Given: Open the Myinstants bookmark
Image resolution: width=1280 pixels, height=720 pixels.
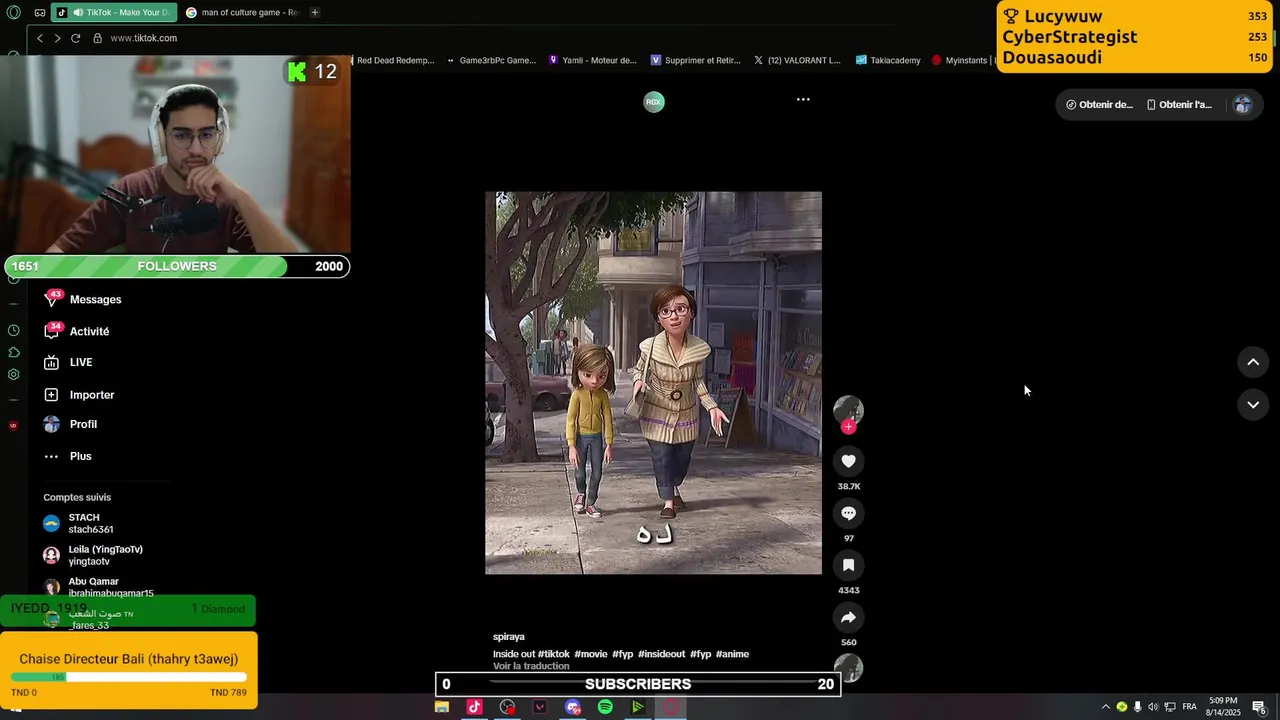Looking at the screenshot, I should tap(959, 60).
